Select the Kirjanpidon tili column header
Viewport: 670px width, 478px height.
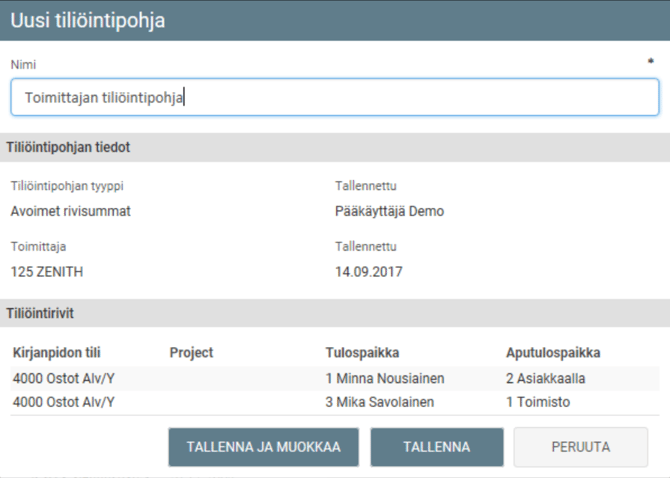tap(57, 353)
